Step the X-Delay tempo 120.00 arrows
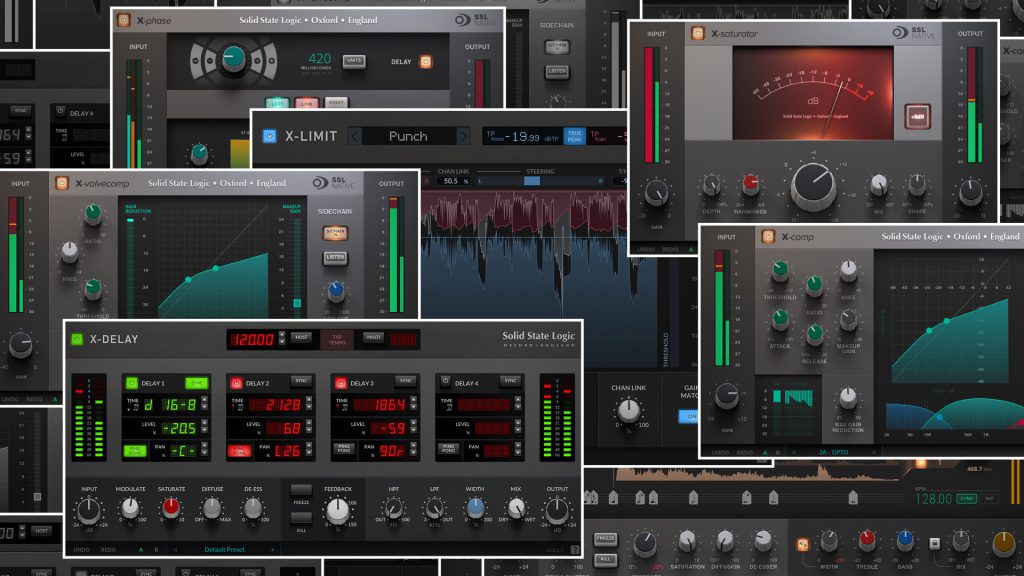The width and height of the screenshot is (1024, 576). (x=282, y=338)
